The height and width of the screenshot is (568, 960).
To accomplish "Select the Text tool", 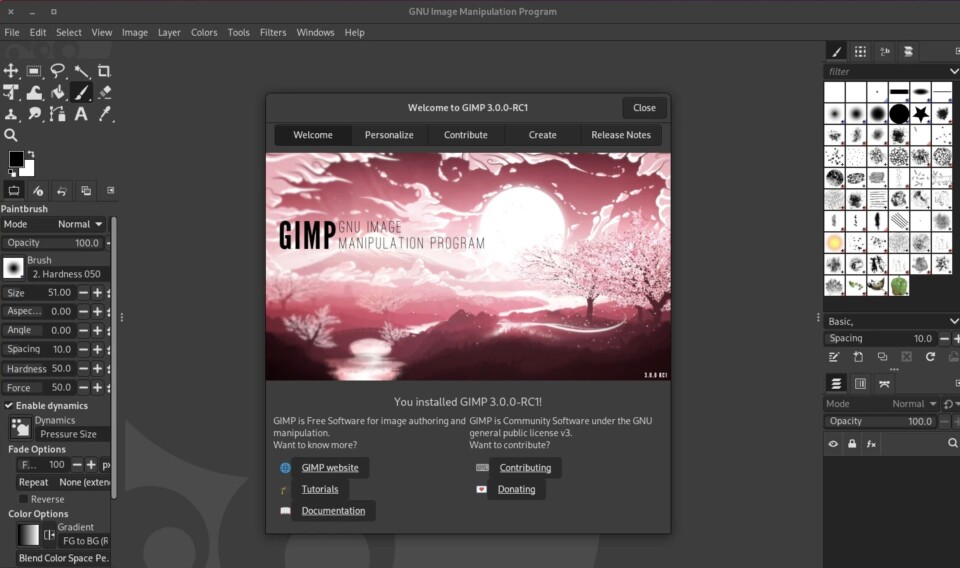I will point(81,114).
